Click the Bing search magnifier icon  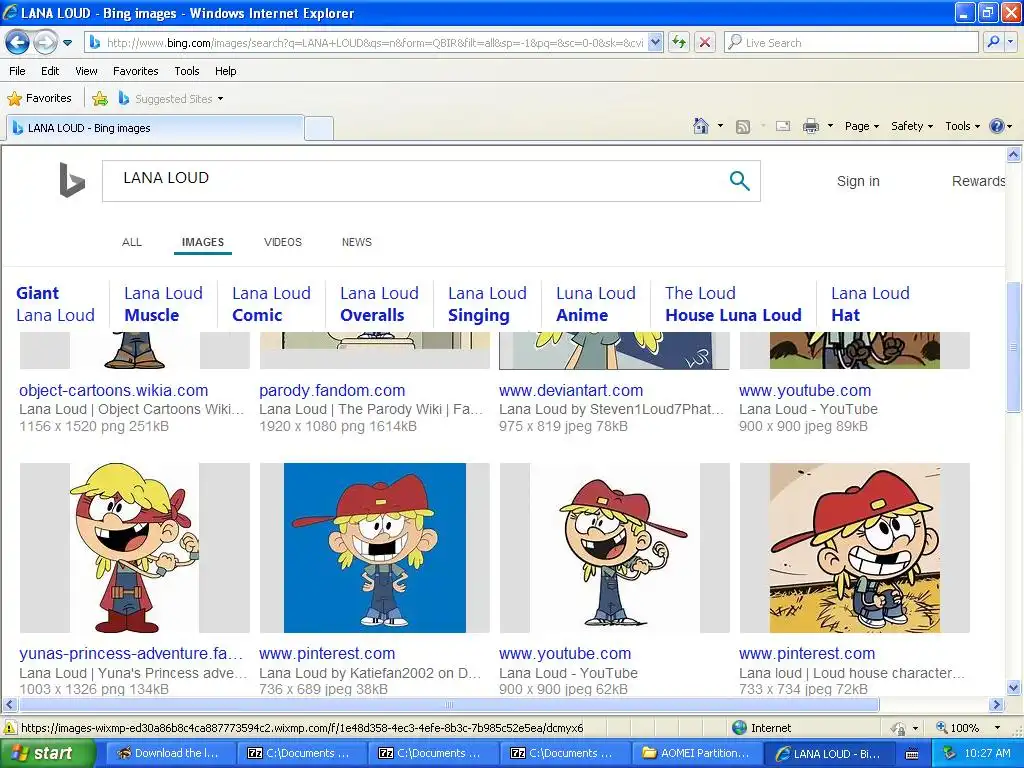(x=739, y=181)
